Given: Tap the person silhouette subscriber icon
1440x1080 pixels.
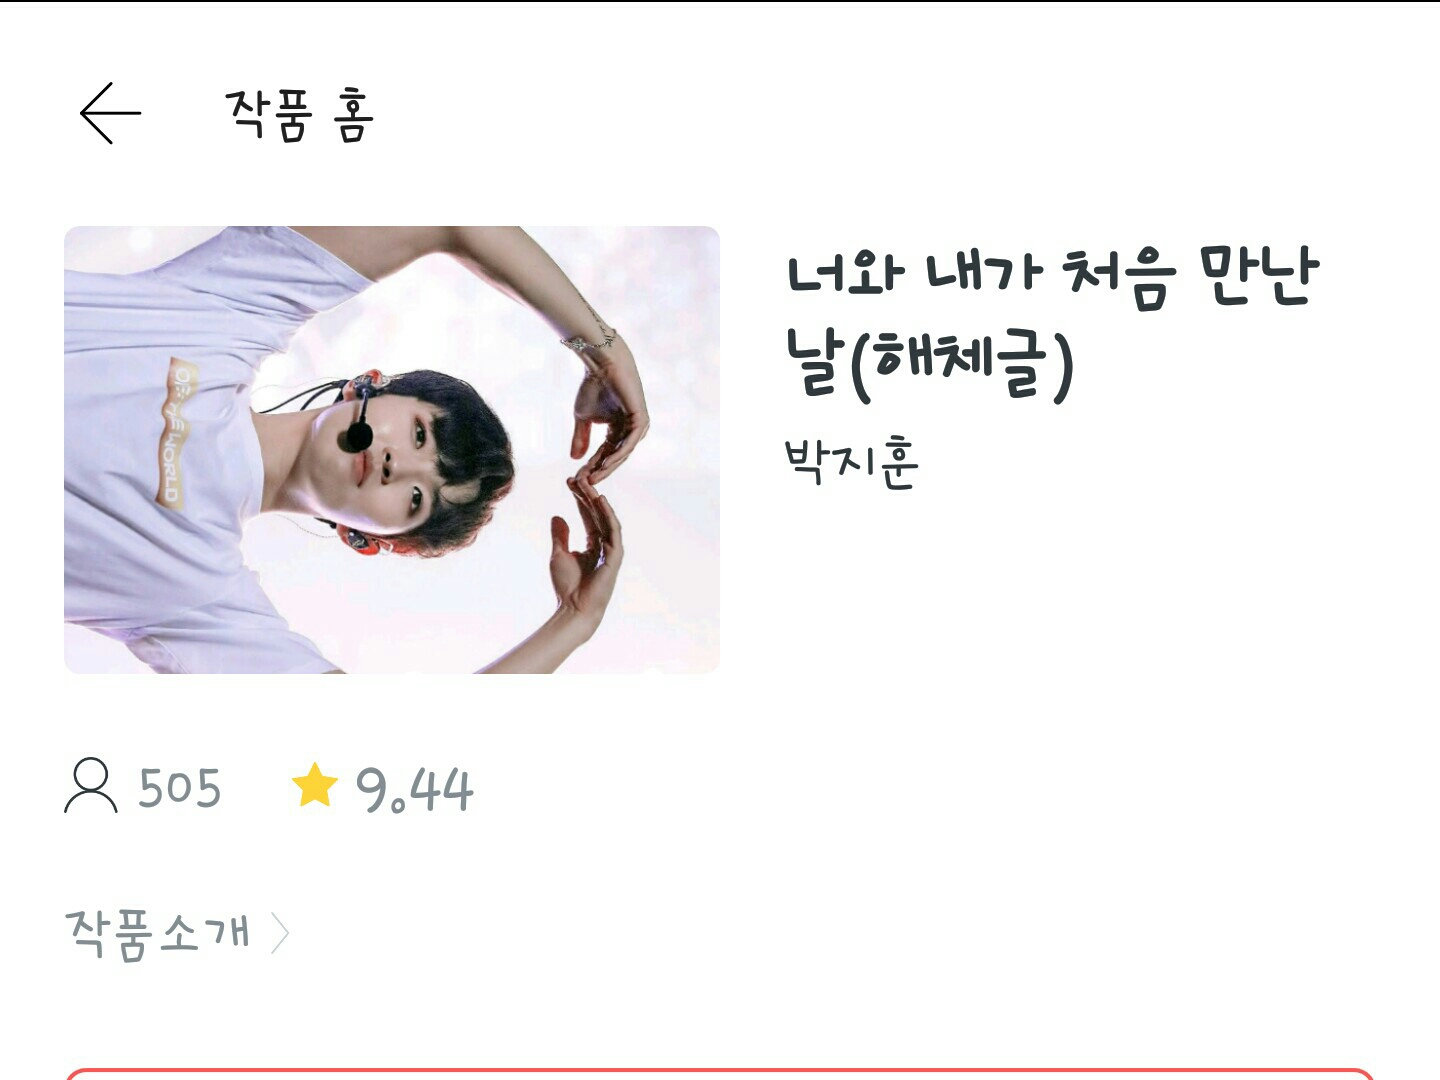Looking at the screenshot, I should click(x=91, y=785).
